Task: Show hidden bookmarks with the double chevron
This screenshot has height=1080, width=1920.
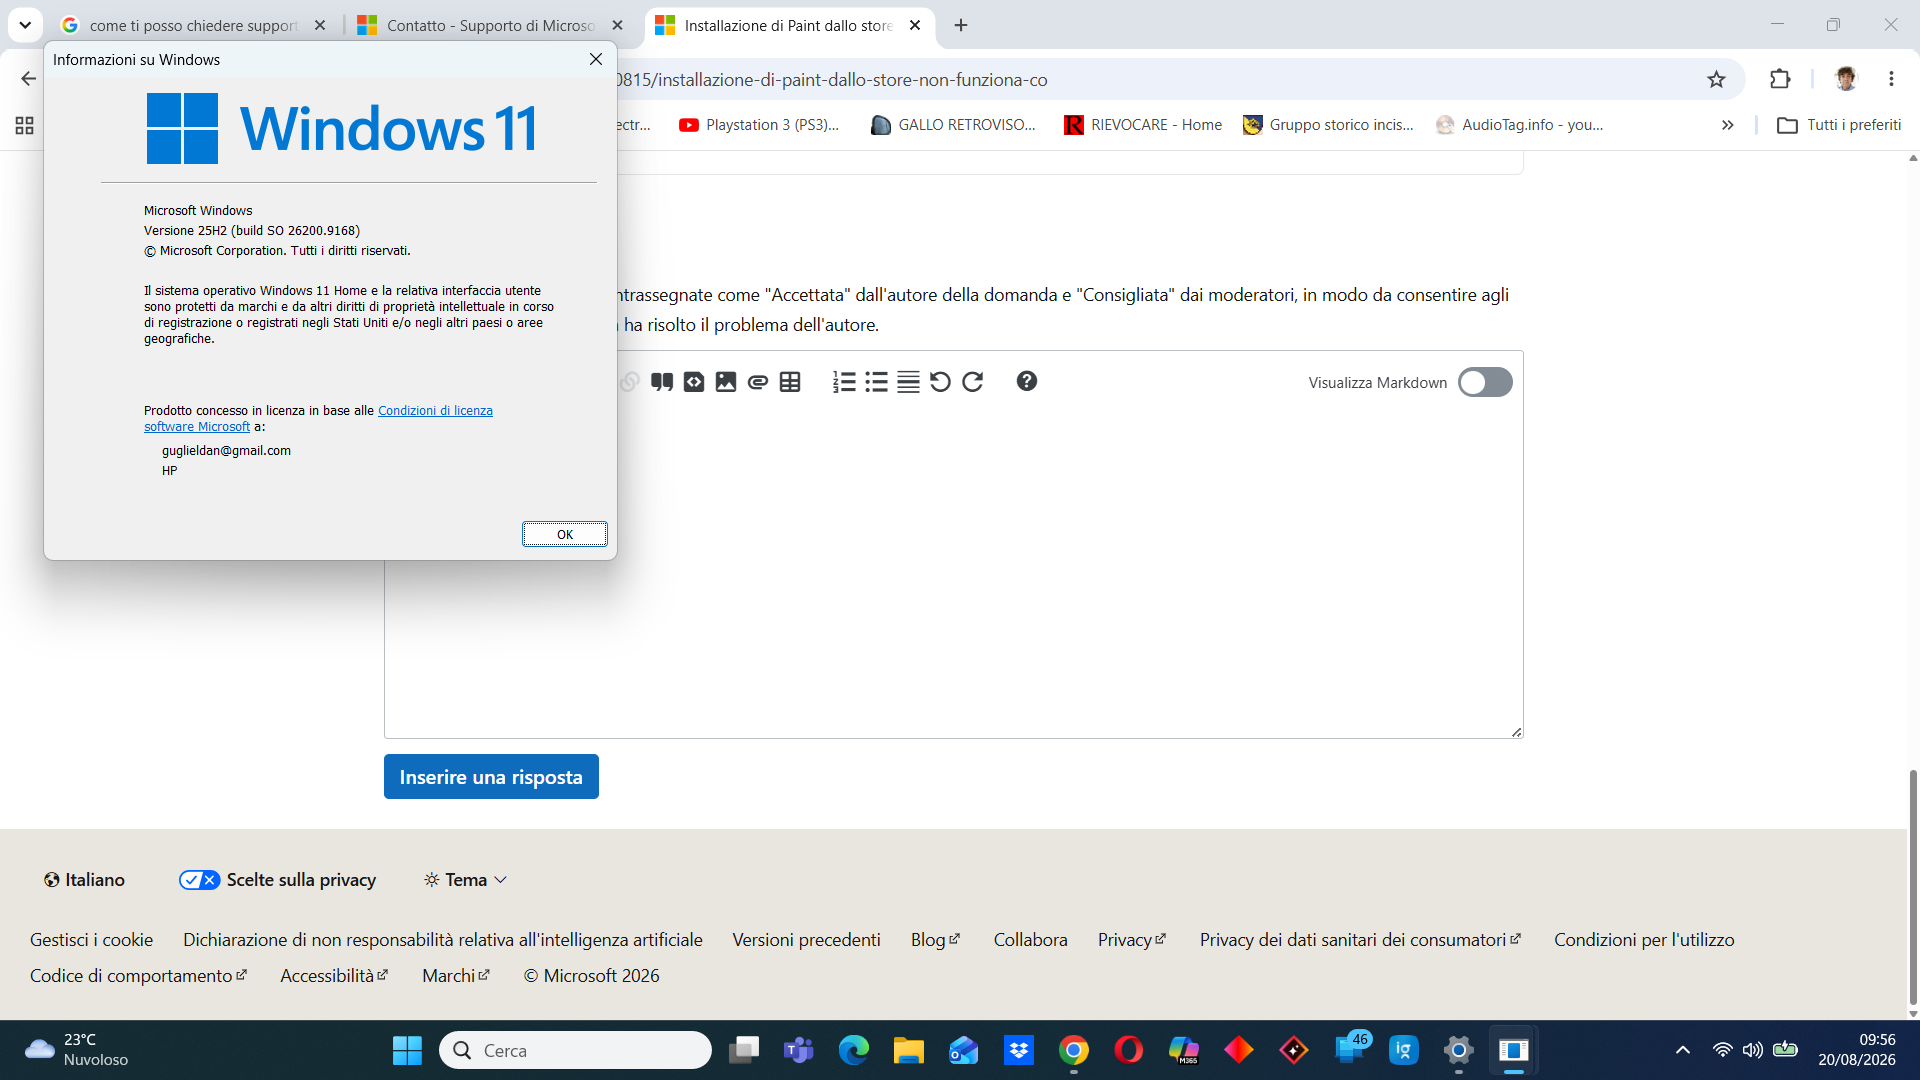Action: click(x=1727, y=125)
